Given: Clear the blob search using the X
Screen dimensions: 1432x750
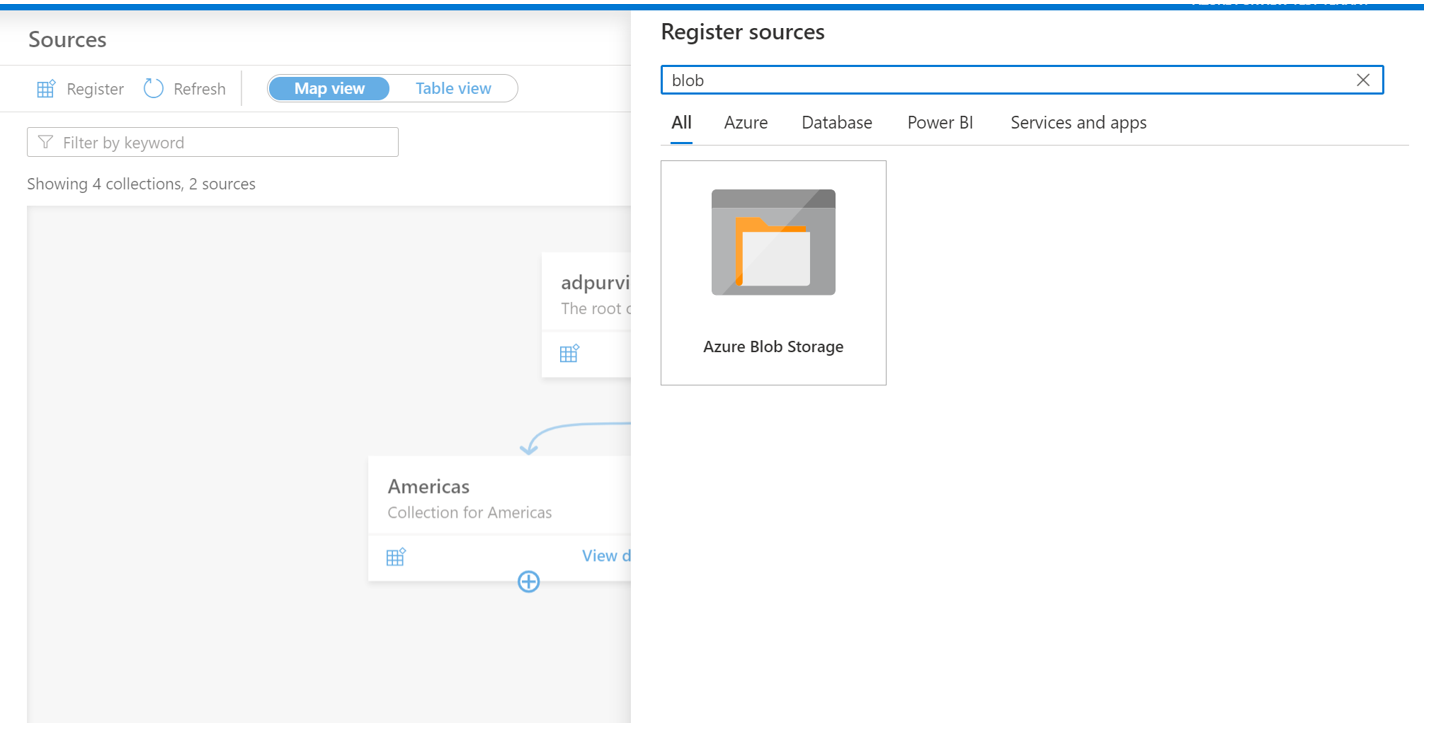Looking at the screenshot, I should 1362,79.
